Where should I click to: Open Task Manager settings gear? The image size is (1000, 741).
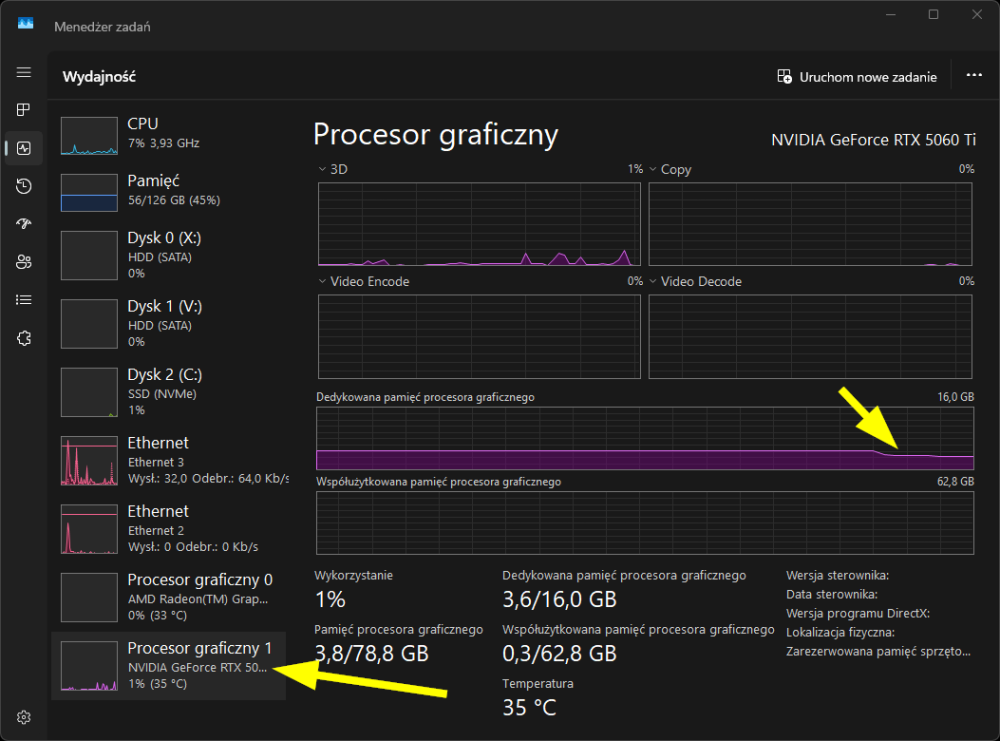pos(24,717)
